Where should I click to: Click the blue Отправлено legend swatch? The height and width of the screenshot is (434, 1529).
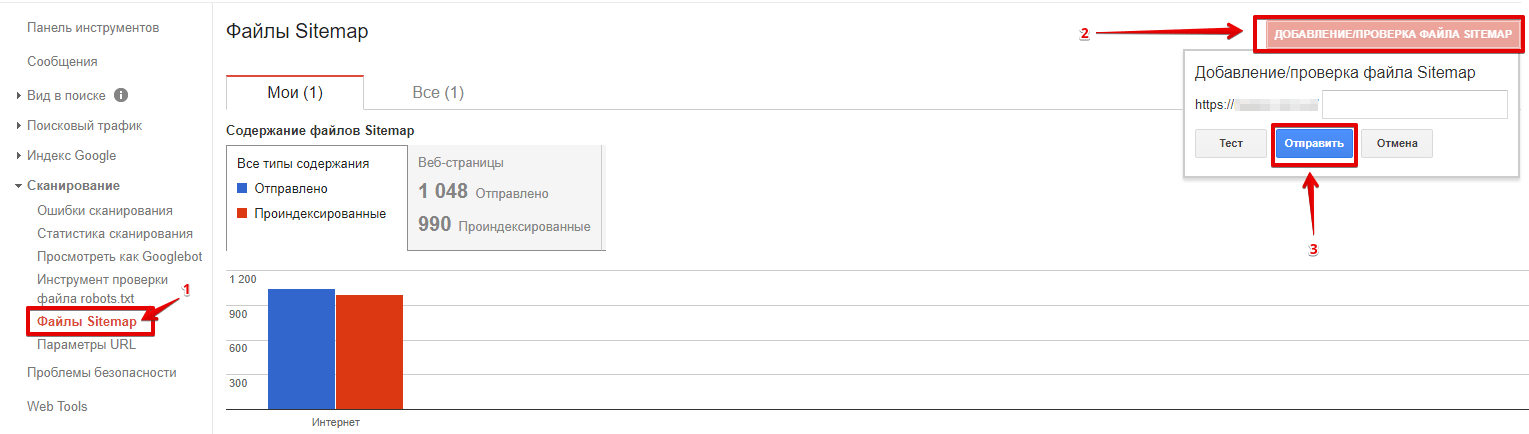[242, 189]
